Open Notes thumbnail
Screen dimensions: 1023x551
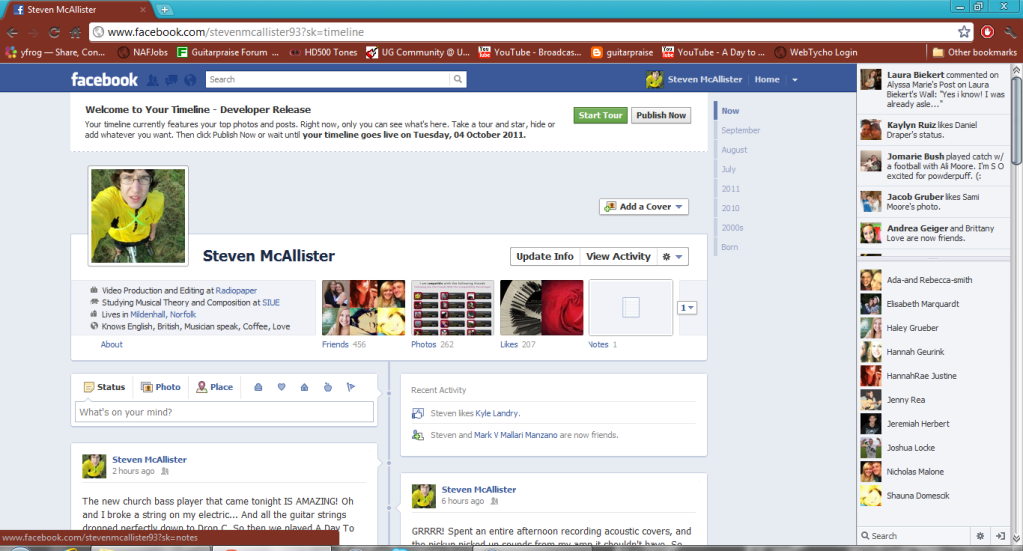pyautogui.click(x=630, y=308)
